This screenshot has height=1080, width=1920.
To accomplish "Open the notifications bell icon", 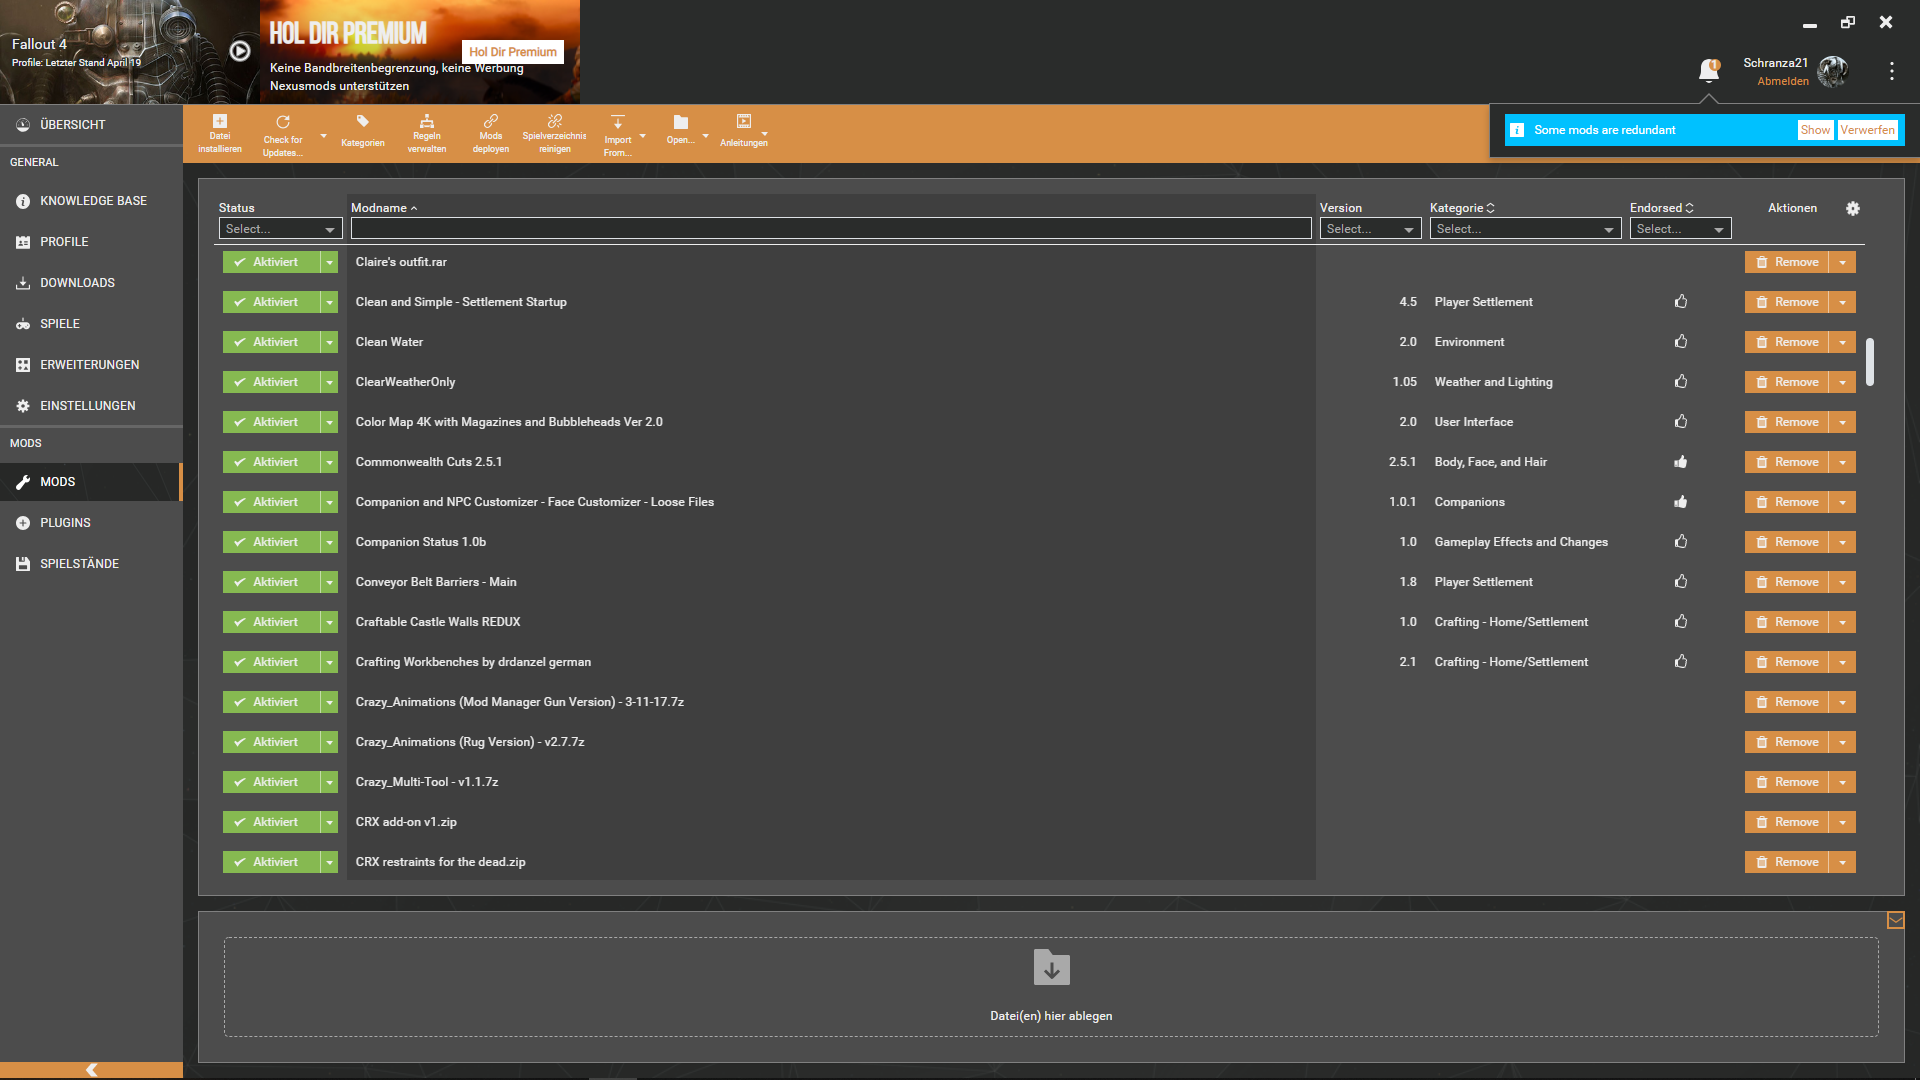I will [1709, 70].
